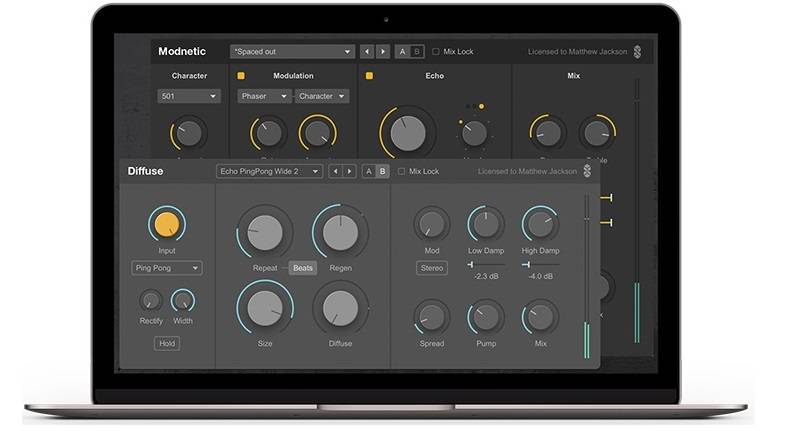Adjust the Low Damp slider
The height and width of the screenshot is (431, 800).
coord(471,265)
